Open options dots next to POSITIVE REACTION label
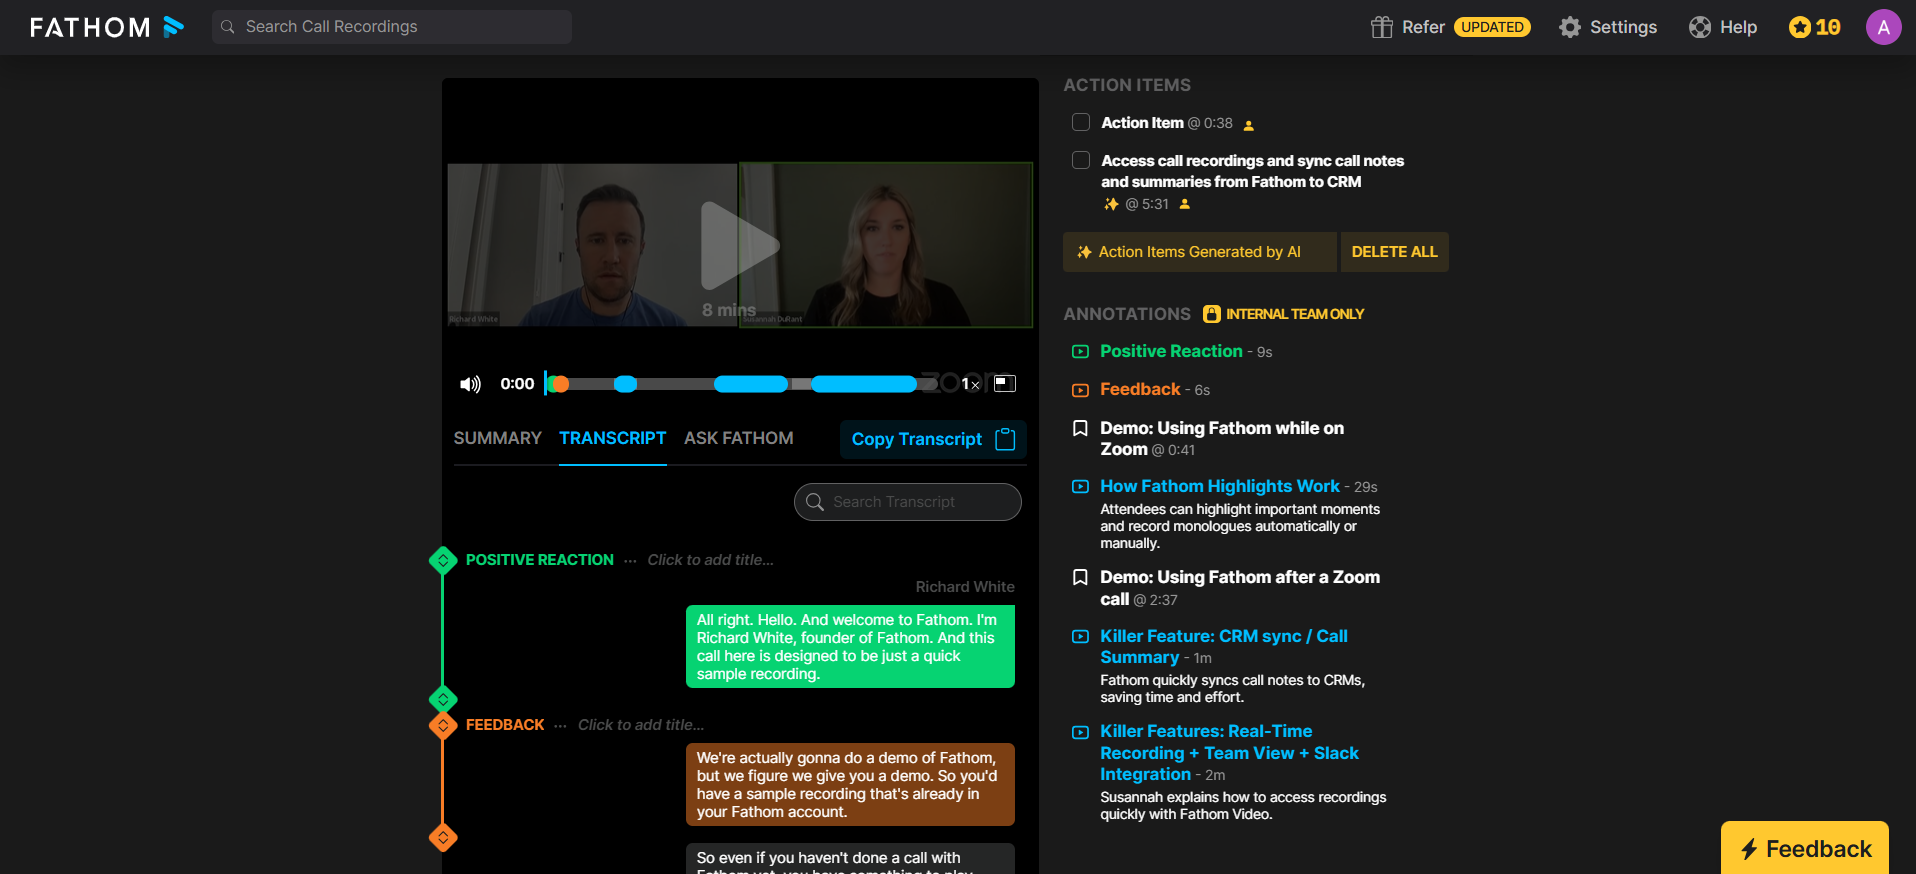 click(x=630, y=561)
